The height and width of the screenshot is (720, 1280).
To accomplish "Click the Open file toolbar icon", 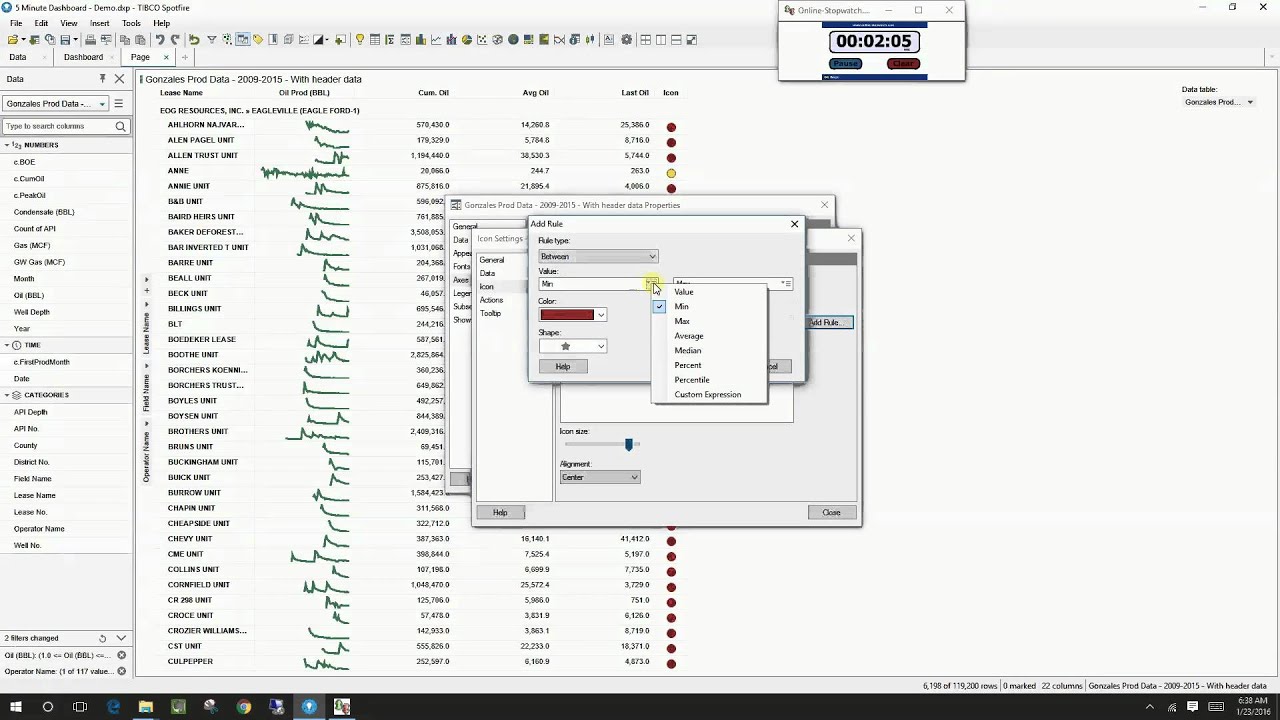I will (x=12, y=40).
